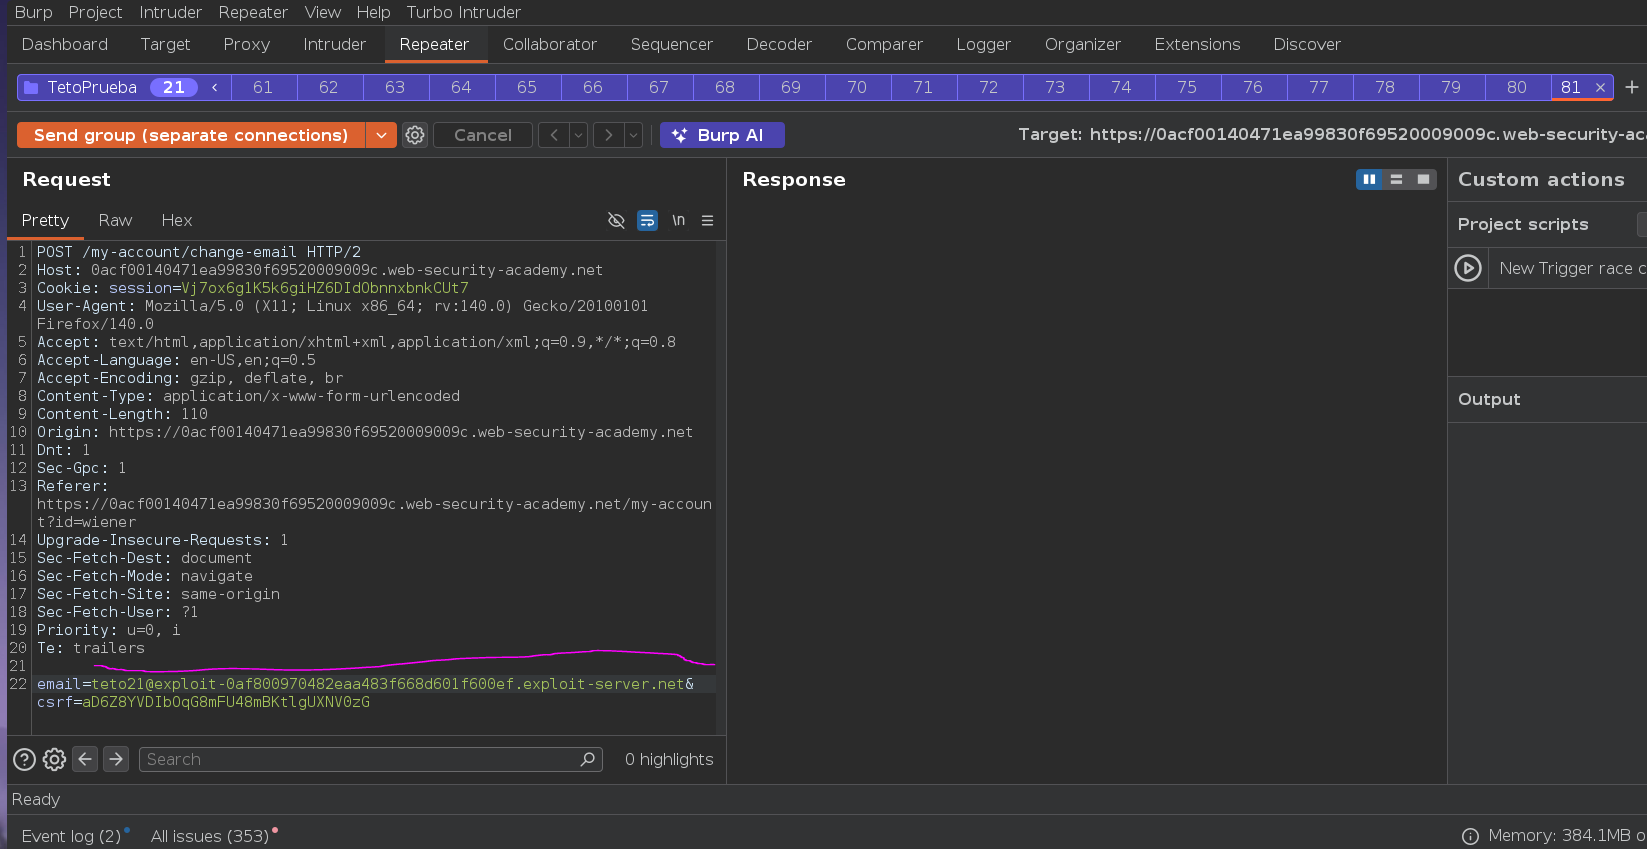Toggle line wrap in request editor
The image size is (1647, 849).
pos(648,220)
